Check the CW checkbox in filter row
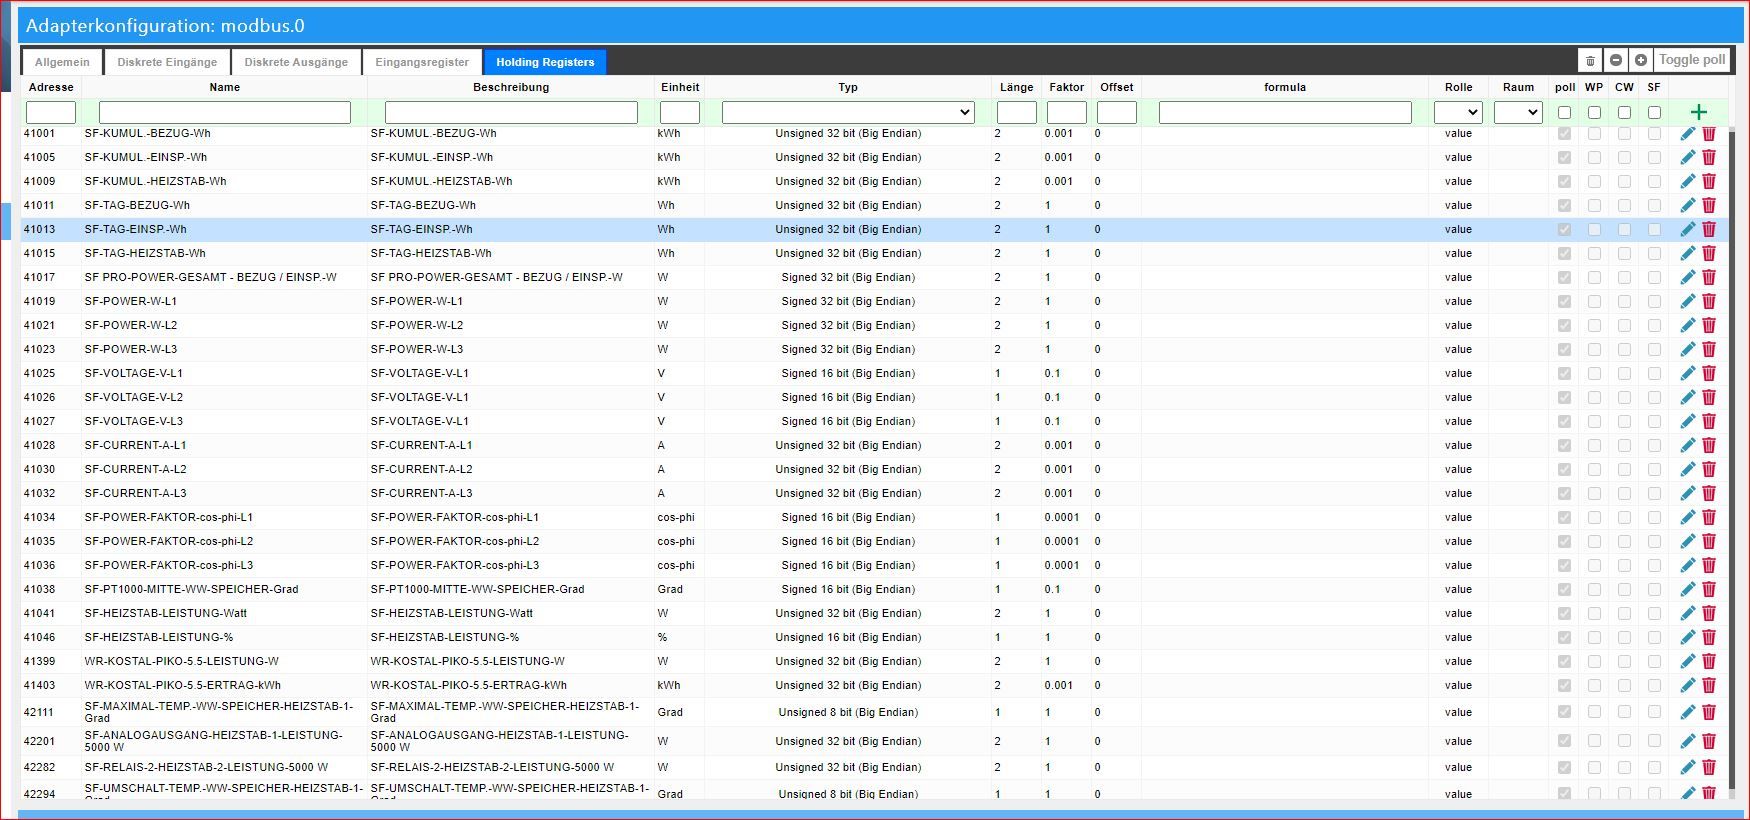 click(x=1624, y=112)
